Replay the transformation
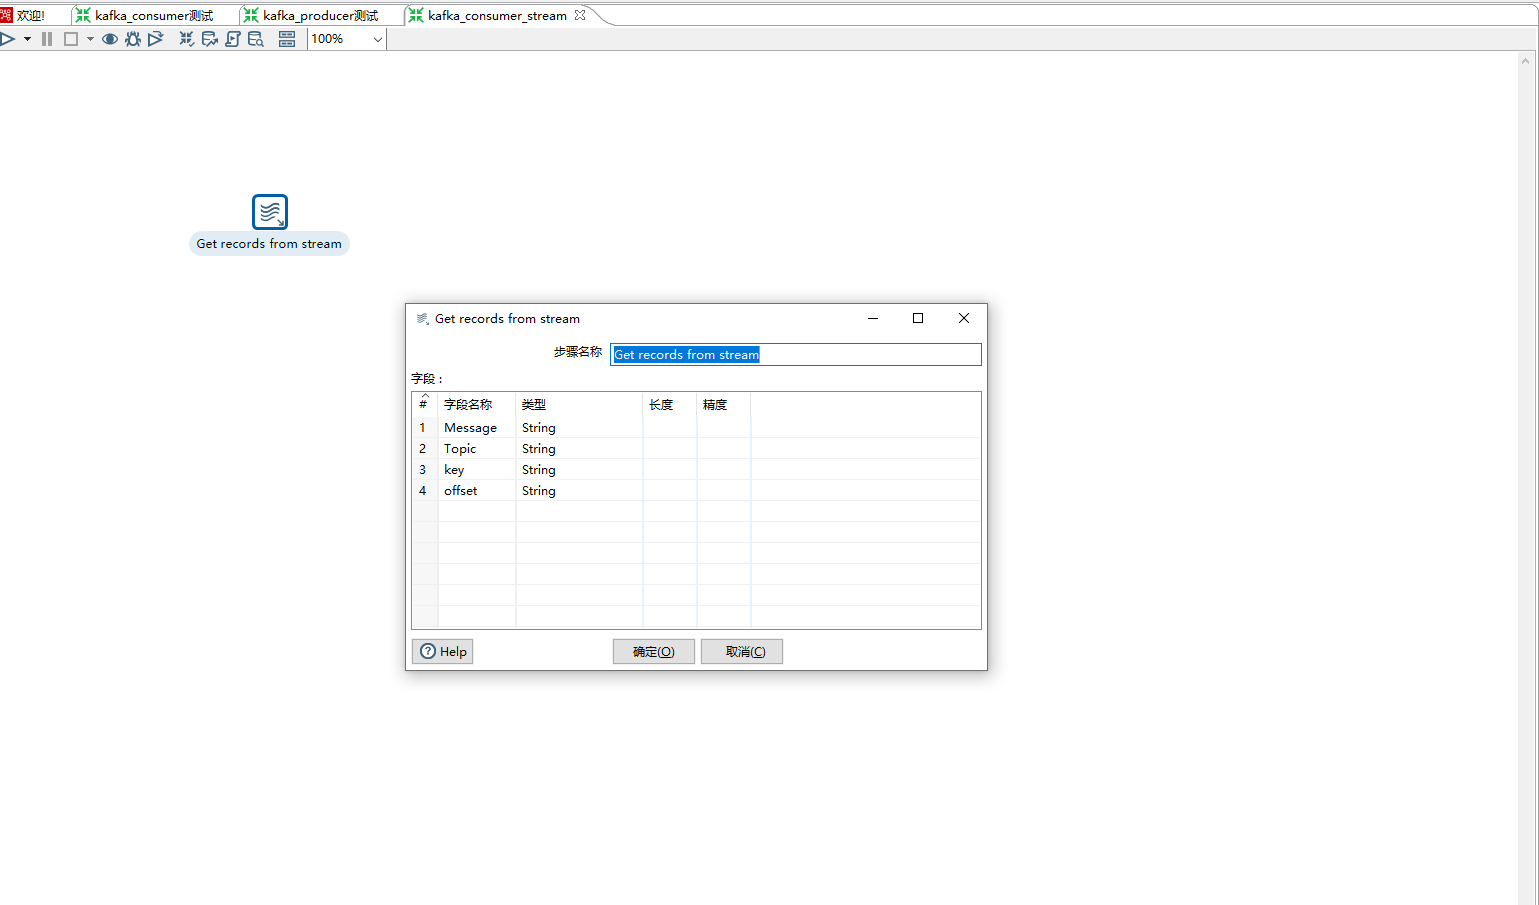 point(156,38)
